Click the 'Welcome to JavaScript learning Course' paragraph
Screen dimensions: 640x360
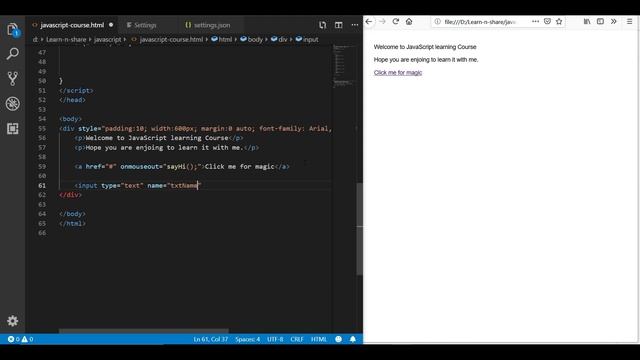[425, 47]
